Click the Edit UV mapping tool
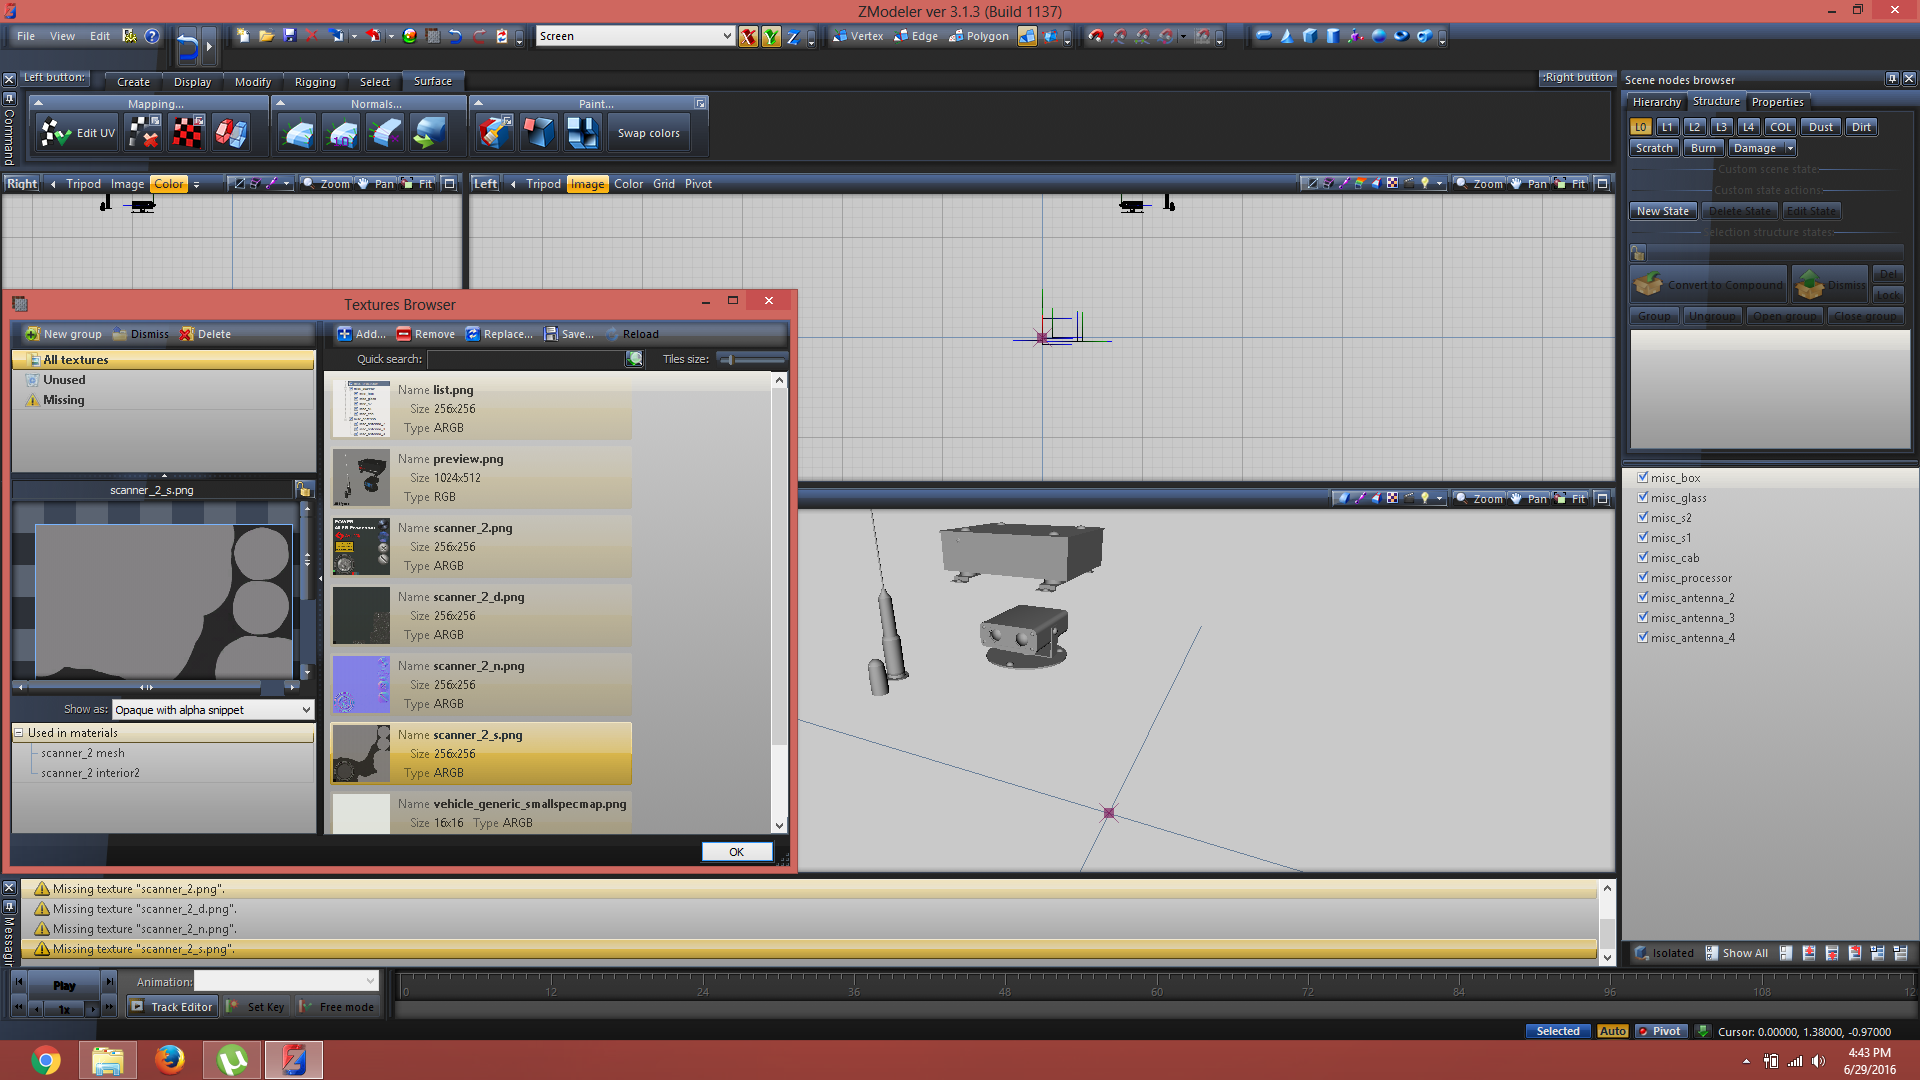This screenshot has height=1080, width=1920. pyautogui.click(x=77, y=133)
